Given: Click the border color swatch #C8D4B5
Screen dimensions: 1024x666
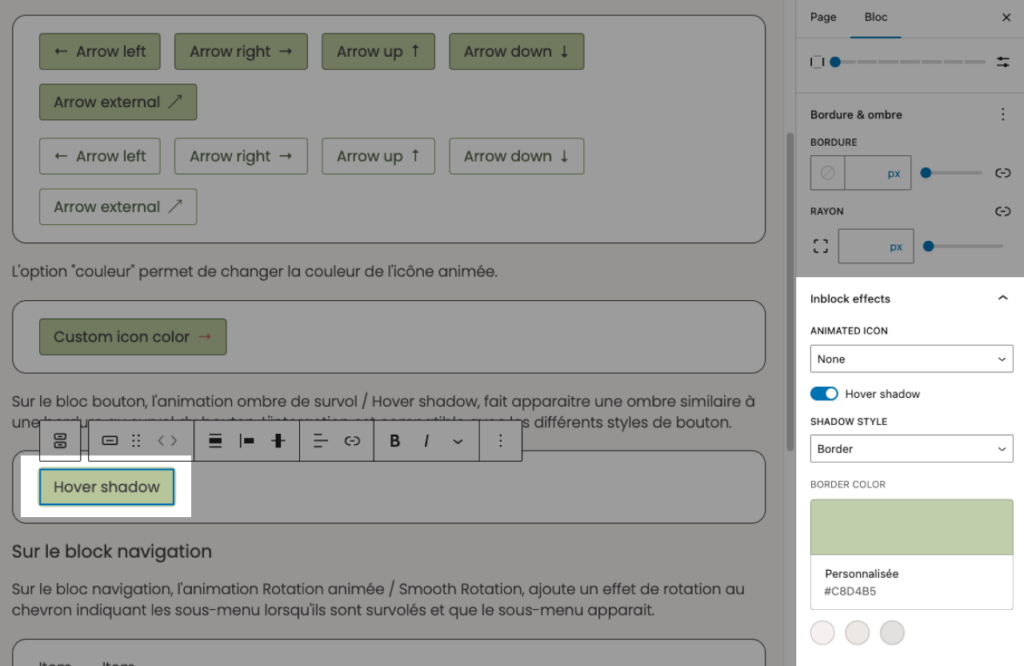Looking at the screenshot, I should pos(911,527).
